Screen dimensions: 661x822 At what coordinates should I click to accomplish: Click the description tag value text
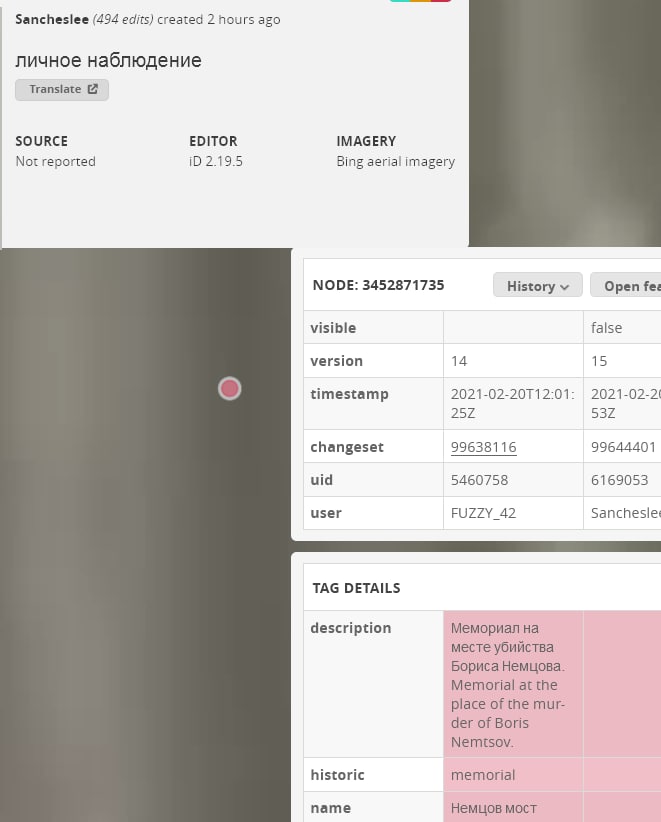[507, 685]
